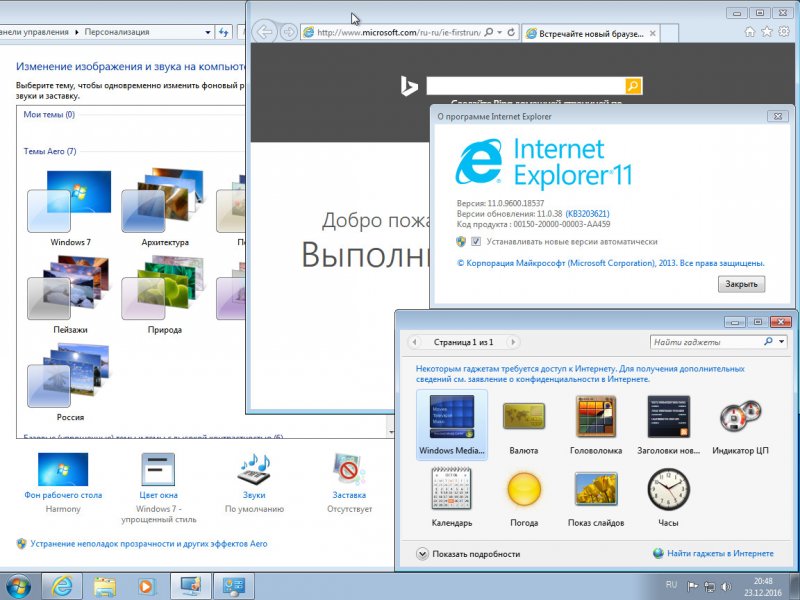
Task: Select the Головоломка puzzle gadget
Action: coord(596,425)
